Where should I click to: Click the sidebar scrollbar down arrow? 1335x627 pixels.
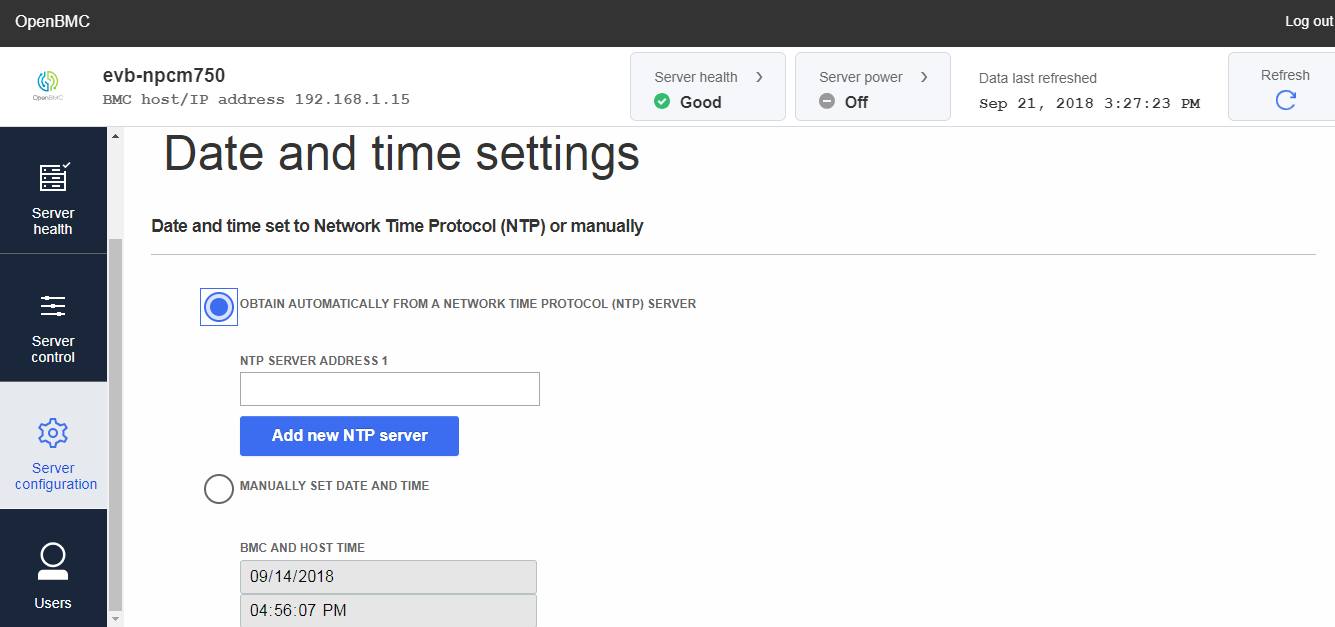coord(115,619)
